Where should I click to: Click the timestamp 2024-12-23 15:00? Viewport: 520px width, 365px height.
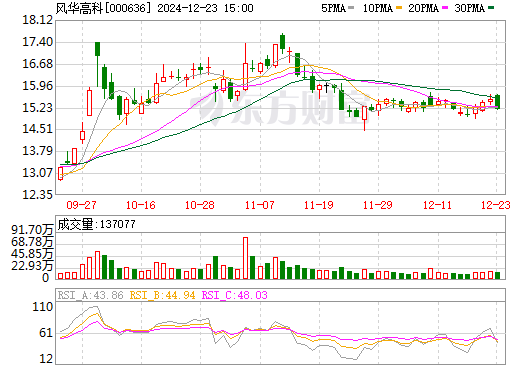(x=205, y=8)
